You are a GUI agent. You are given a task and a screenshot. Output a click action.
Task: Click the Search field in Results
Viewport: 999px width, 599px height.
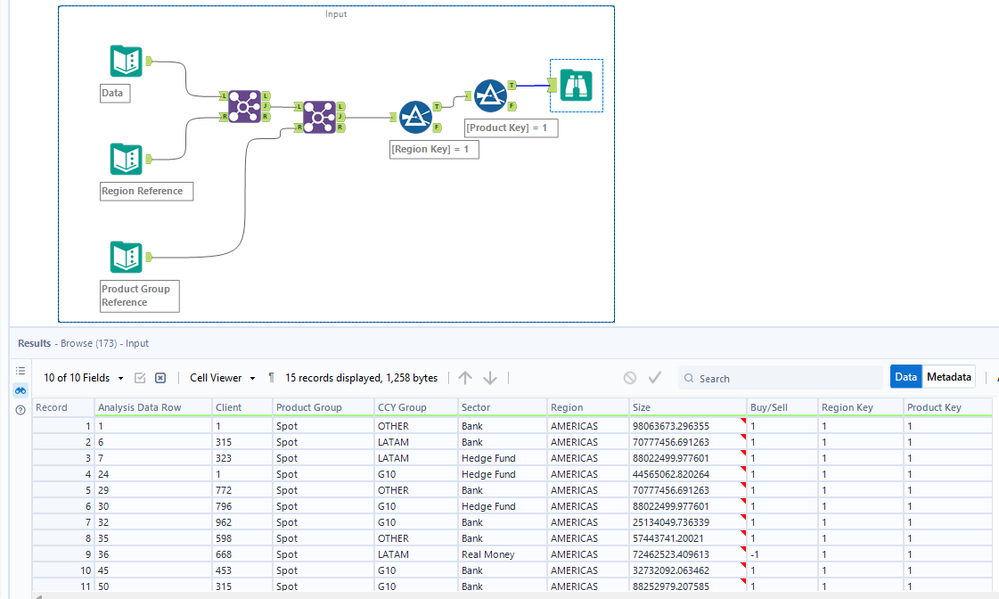pyautogui.click(x=780, y=378)
